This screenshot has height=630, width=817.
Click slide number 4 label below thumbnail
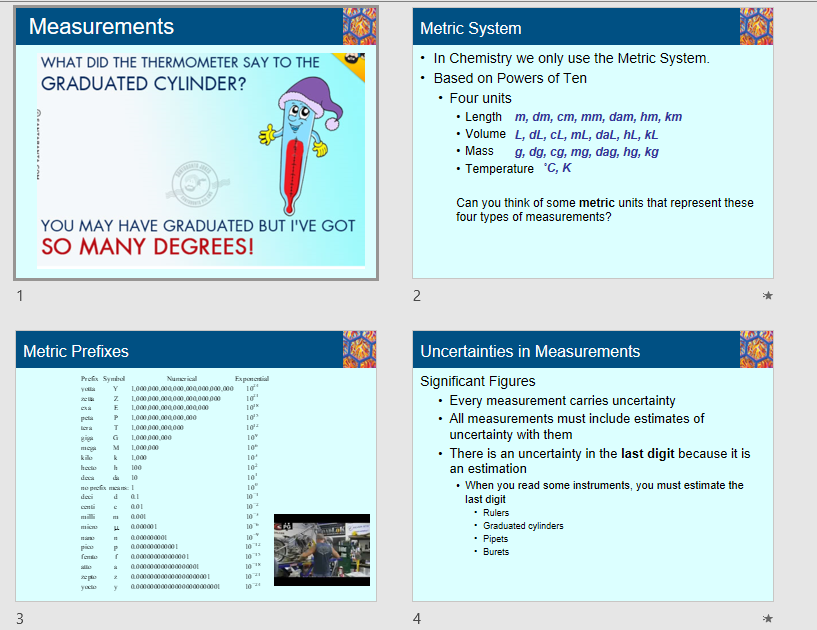(x=418, y=619)
